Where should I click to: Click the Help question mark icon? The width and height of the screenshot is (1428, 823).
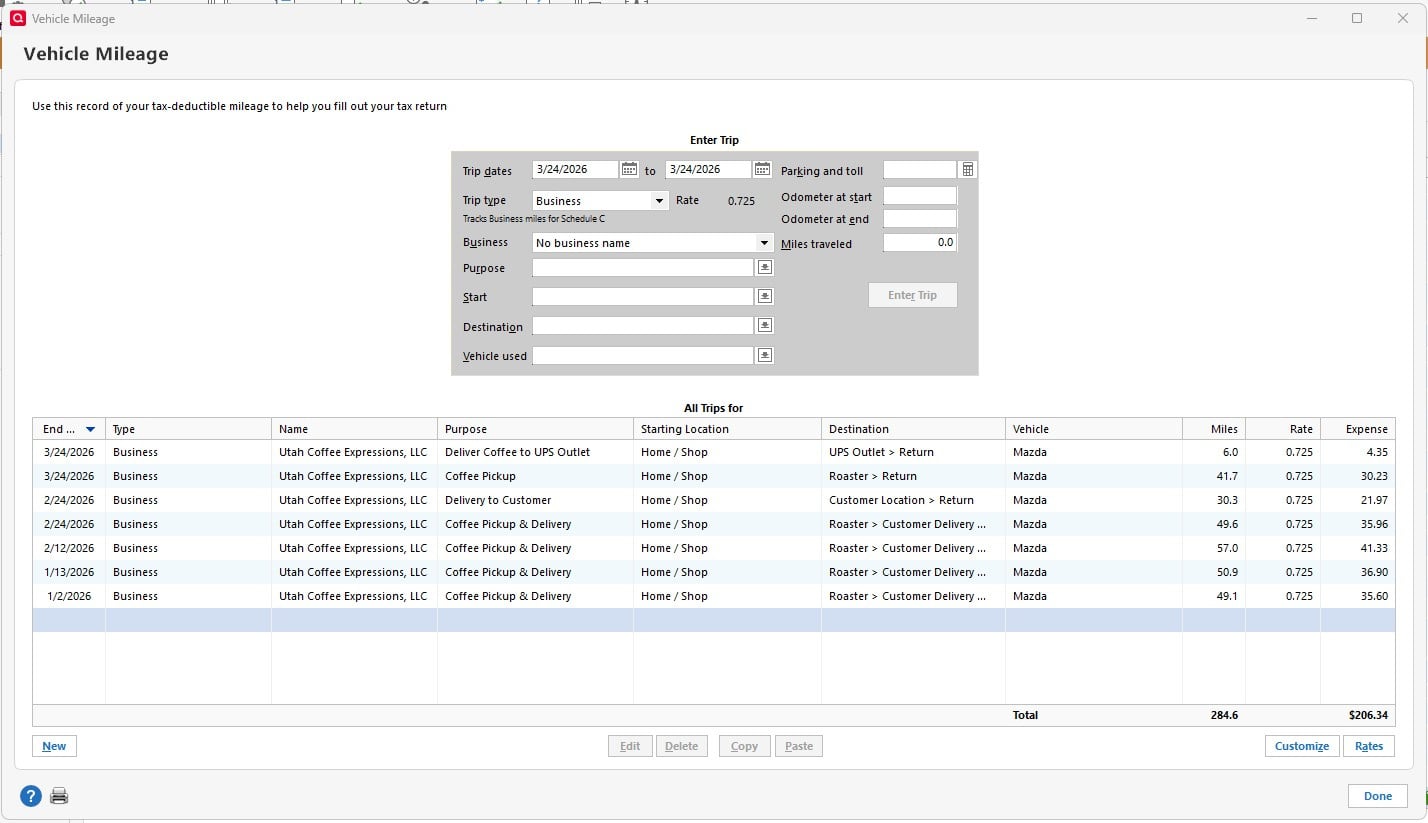point(30,795)
